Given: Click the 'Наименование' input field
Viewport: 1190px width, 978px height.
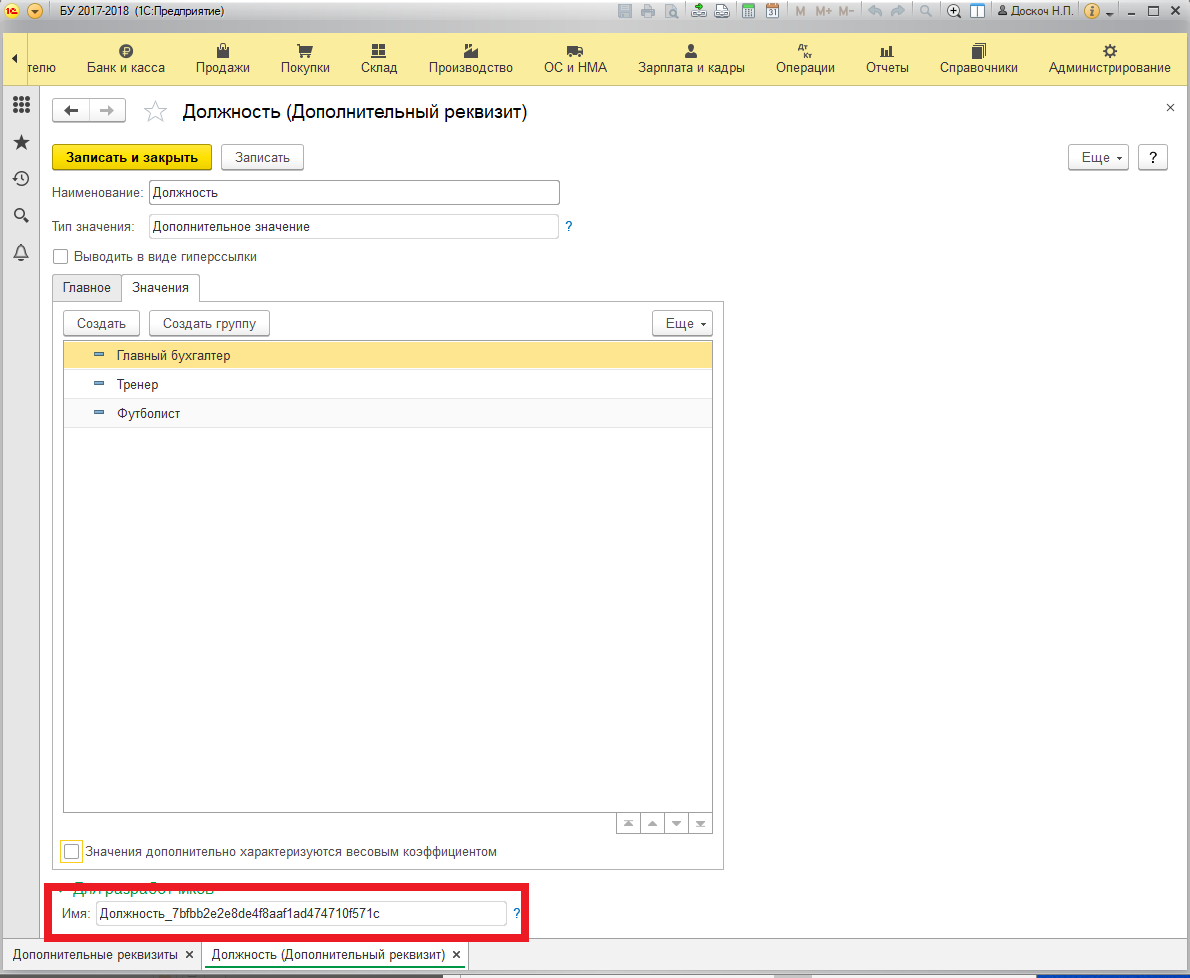Looking at the screenshot, I should [x=354, y=193].
